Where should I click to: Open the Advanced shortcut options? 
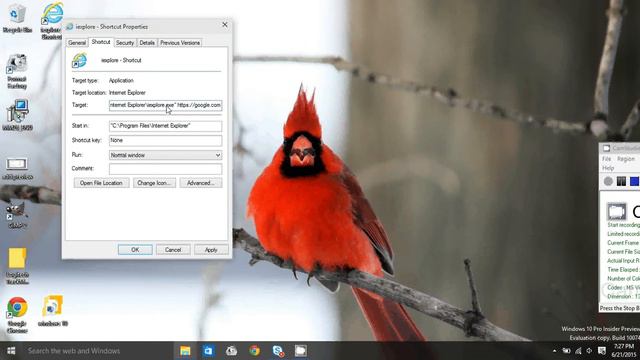201,183
